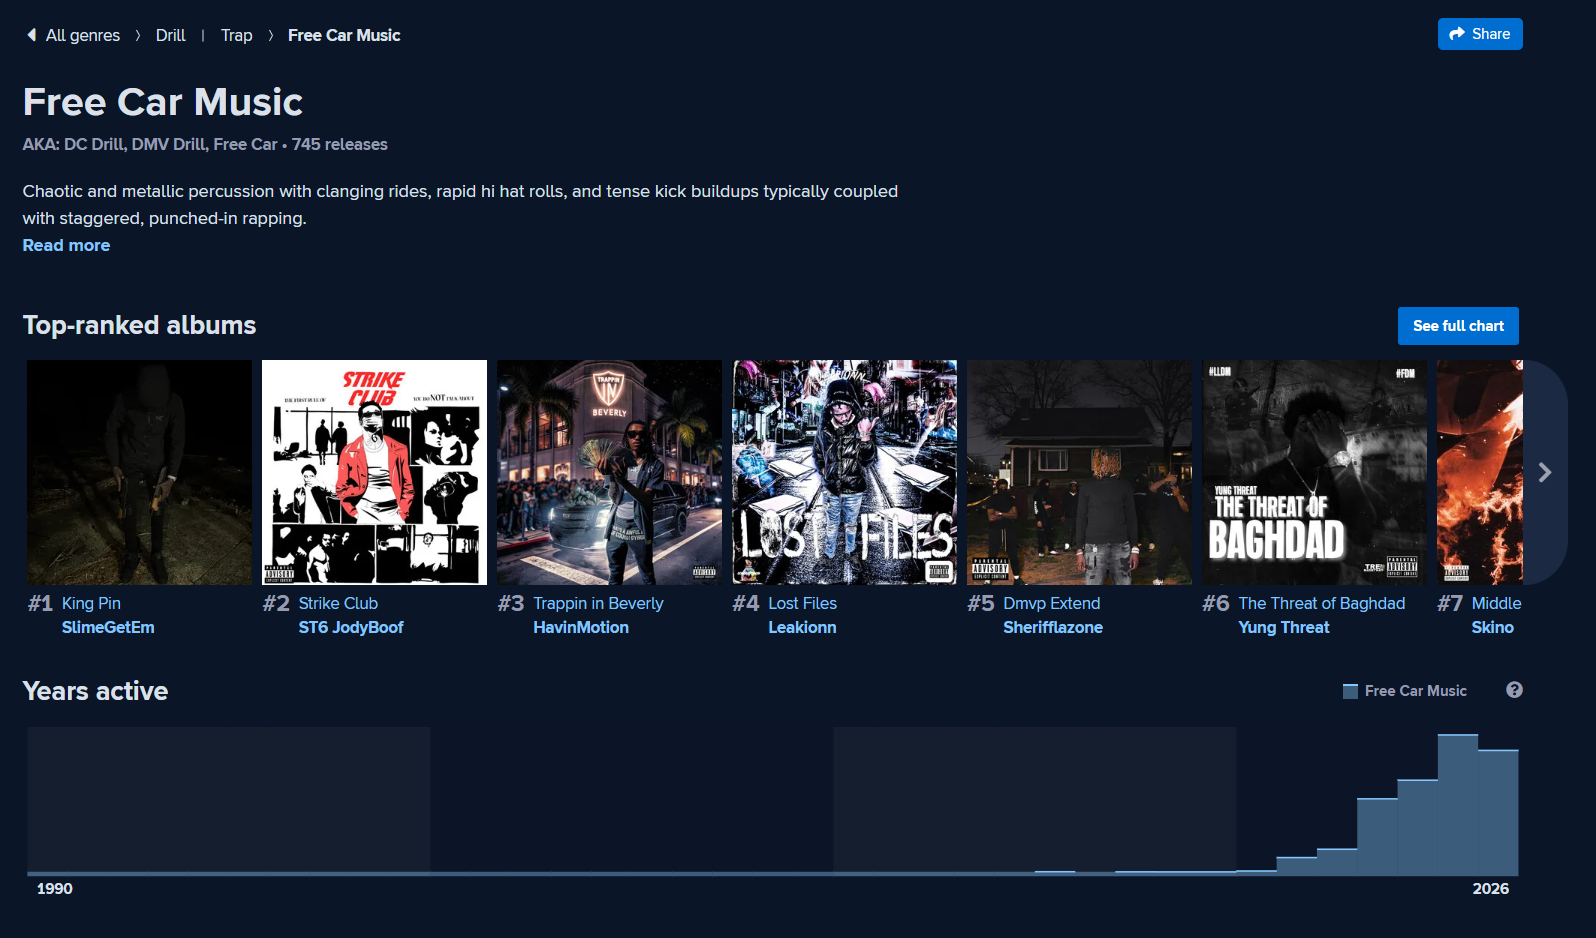
Task: Click the Top-ranked albums heading
Action: [139, 325]
